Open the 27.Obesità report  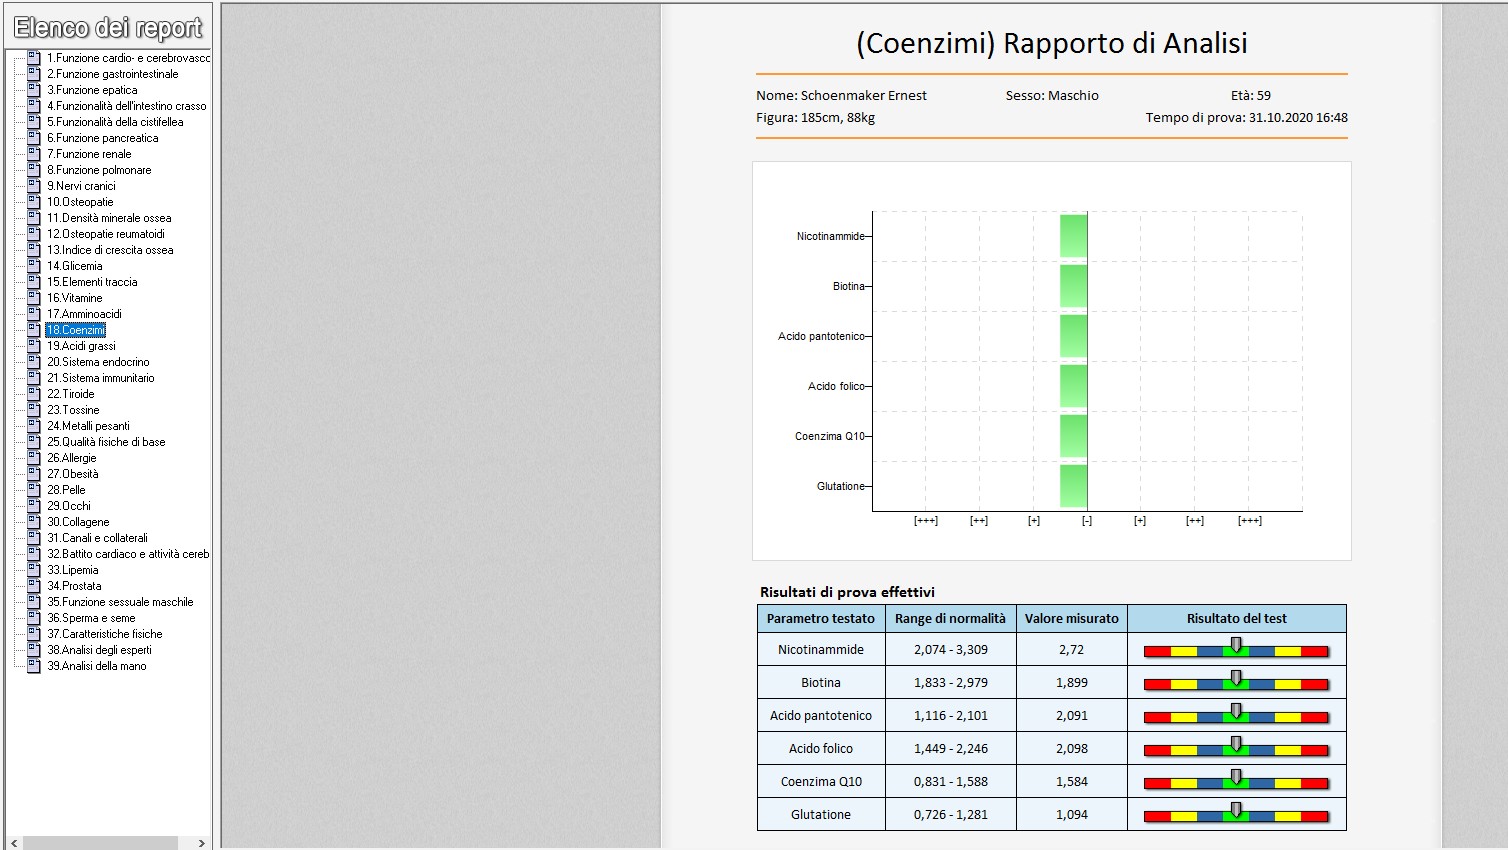point(73,474)
